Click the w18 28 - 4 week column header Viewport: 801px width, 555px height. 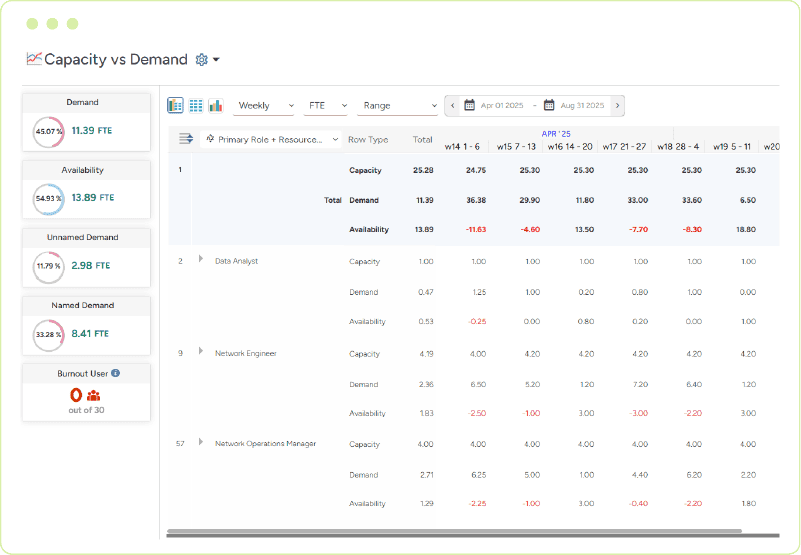tap(678, 147)
